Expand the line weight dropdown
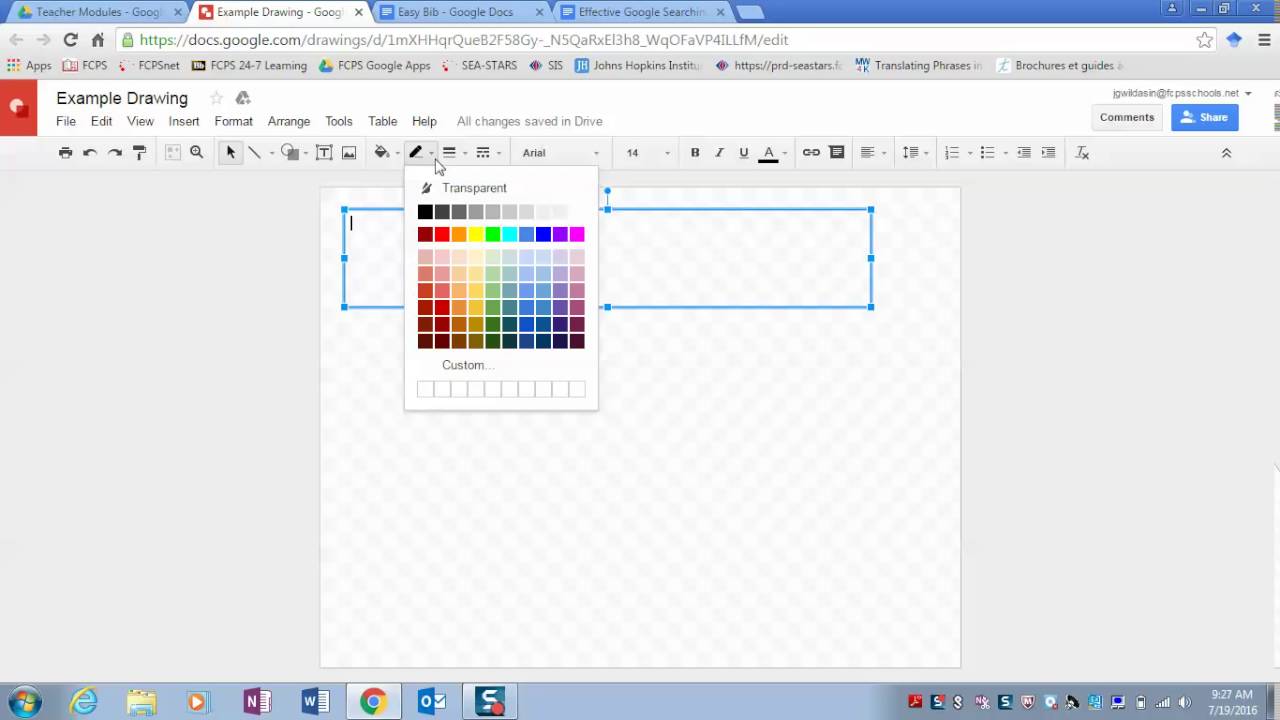 pyautogui.click(x=454, y=153)
